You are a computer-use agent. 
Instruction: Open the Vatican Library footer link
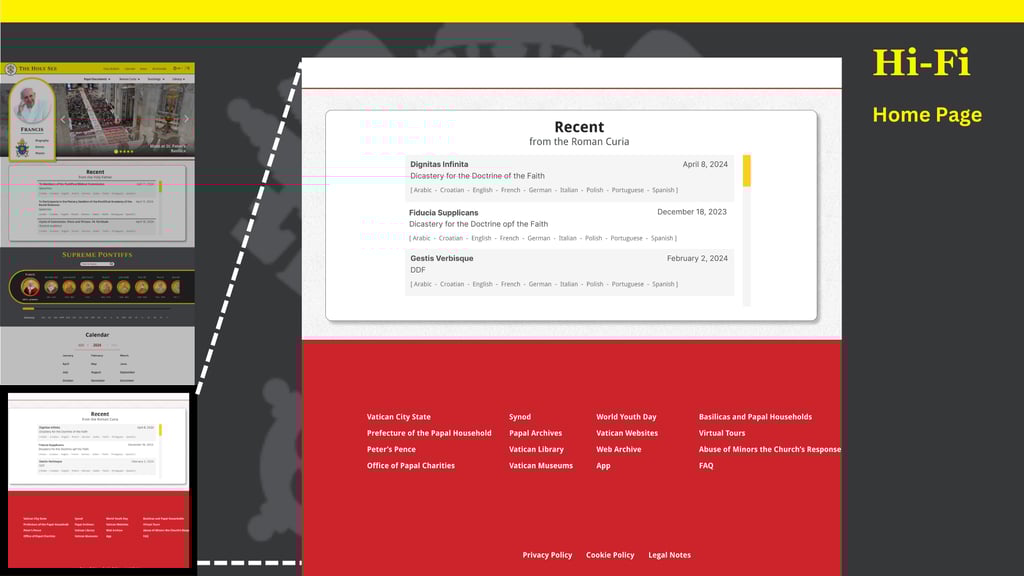(x=536, y=449)
